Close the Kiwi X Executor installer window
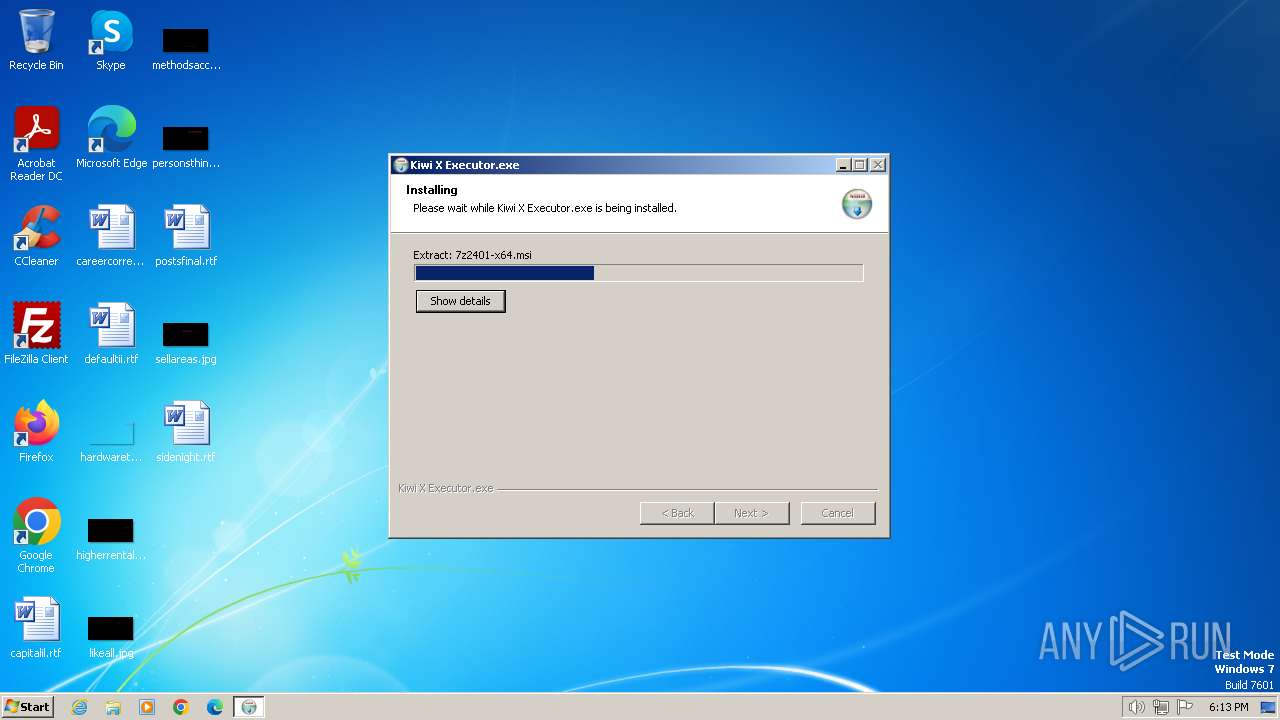The height and width of the screenshot is (720, 1280). (x=877, y=165)
